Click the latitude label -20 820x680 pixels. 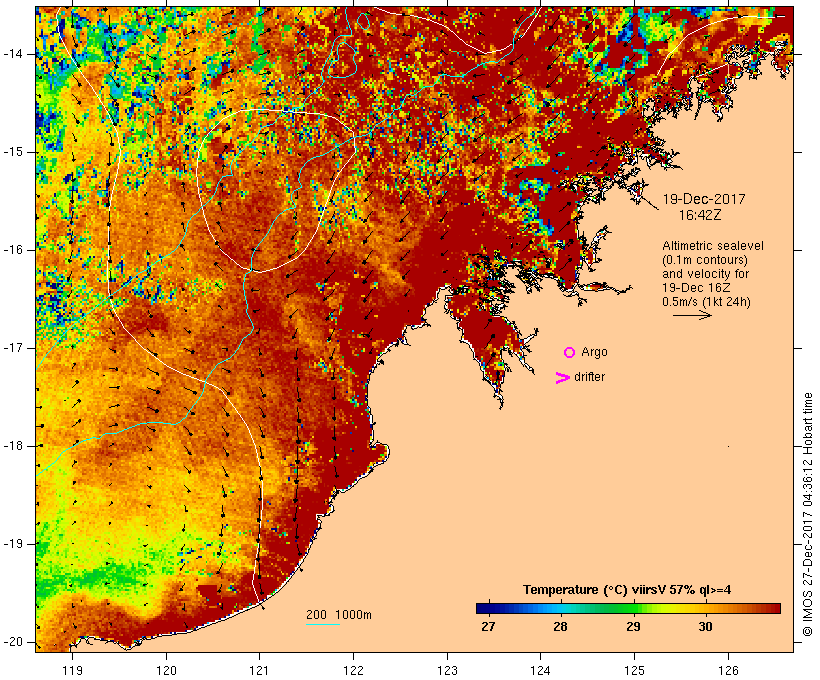tap(13, 642)
